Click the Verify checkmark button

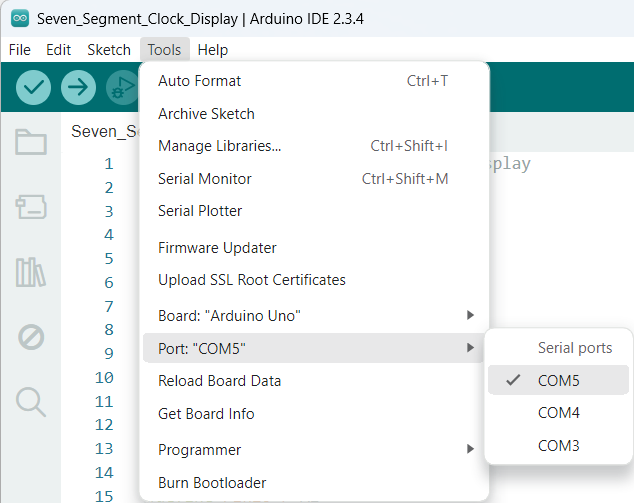click(x=34, y=87)
